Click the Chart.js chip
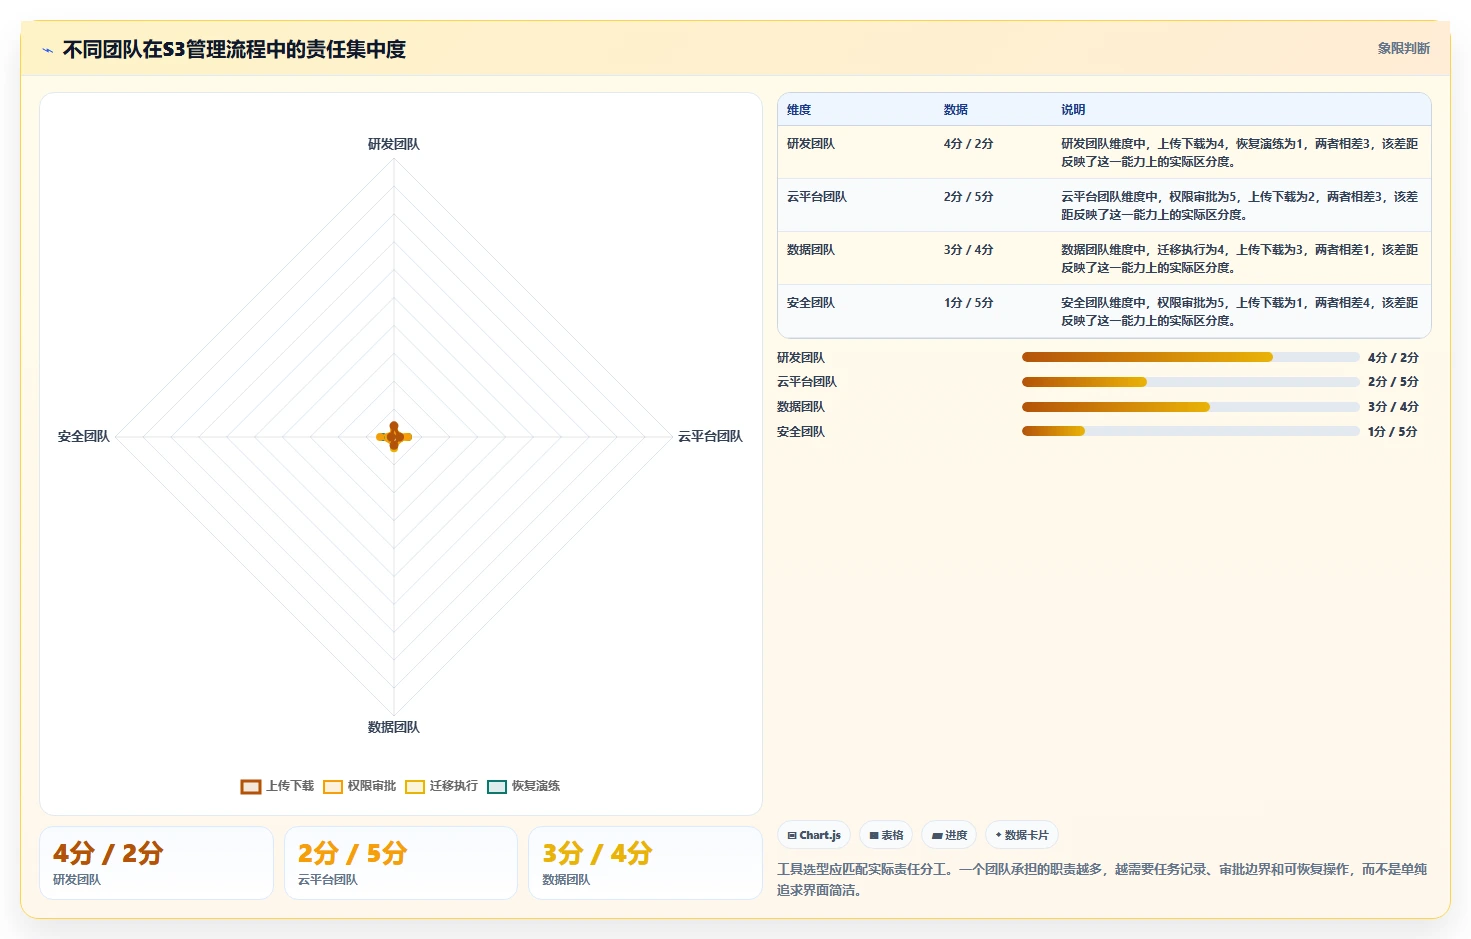The height and width of the screenshot is (939, 1471). (x=814, y=835)
